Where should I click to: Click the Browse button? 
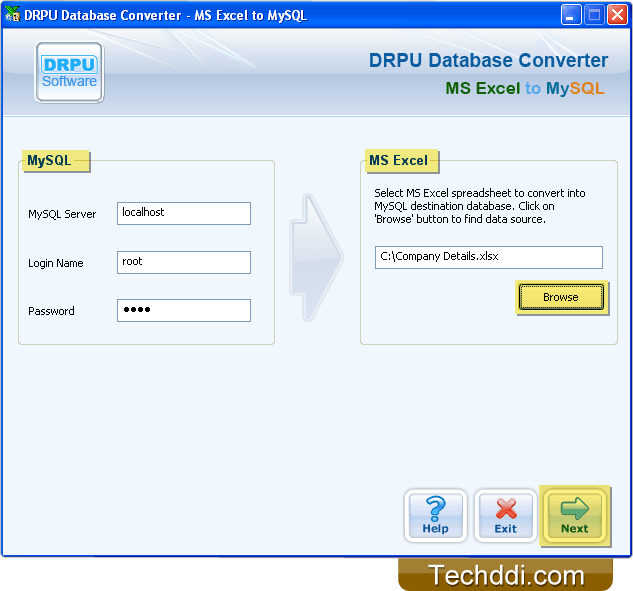[x=561, y=297]
